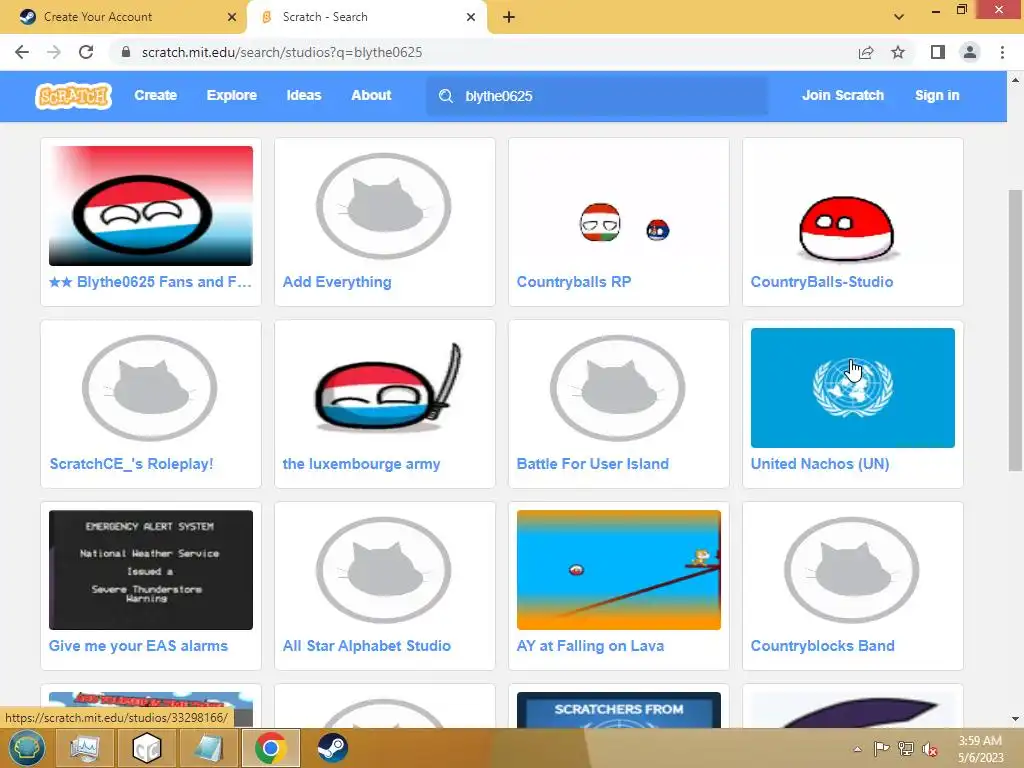Click SCRATCHERS FROM studio thumbnail
The width and height of the screenshot is (1024, 768).
pos(618,710)
